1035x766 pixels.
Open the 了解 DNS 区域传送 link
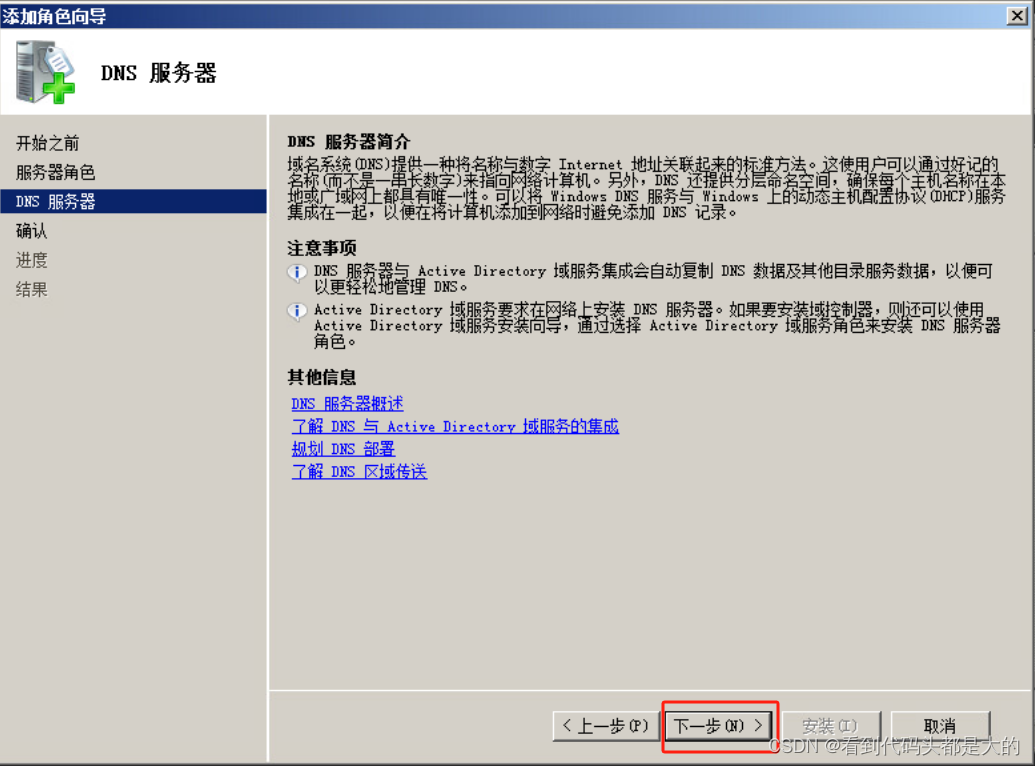359,471
